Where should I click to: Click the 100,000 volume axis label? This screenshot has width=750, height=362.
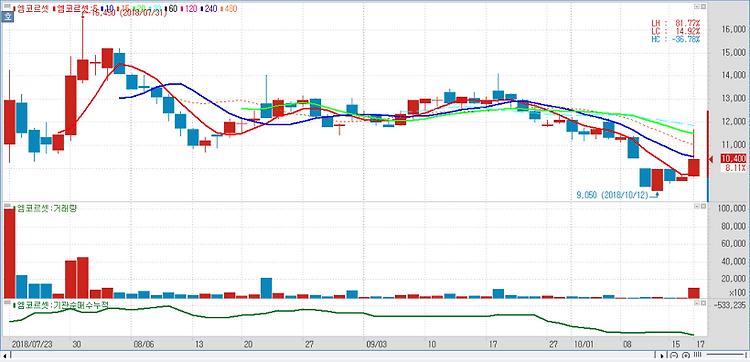[x=732, y=209]
